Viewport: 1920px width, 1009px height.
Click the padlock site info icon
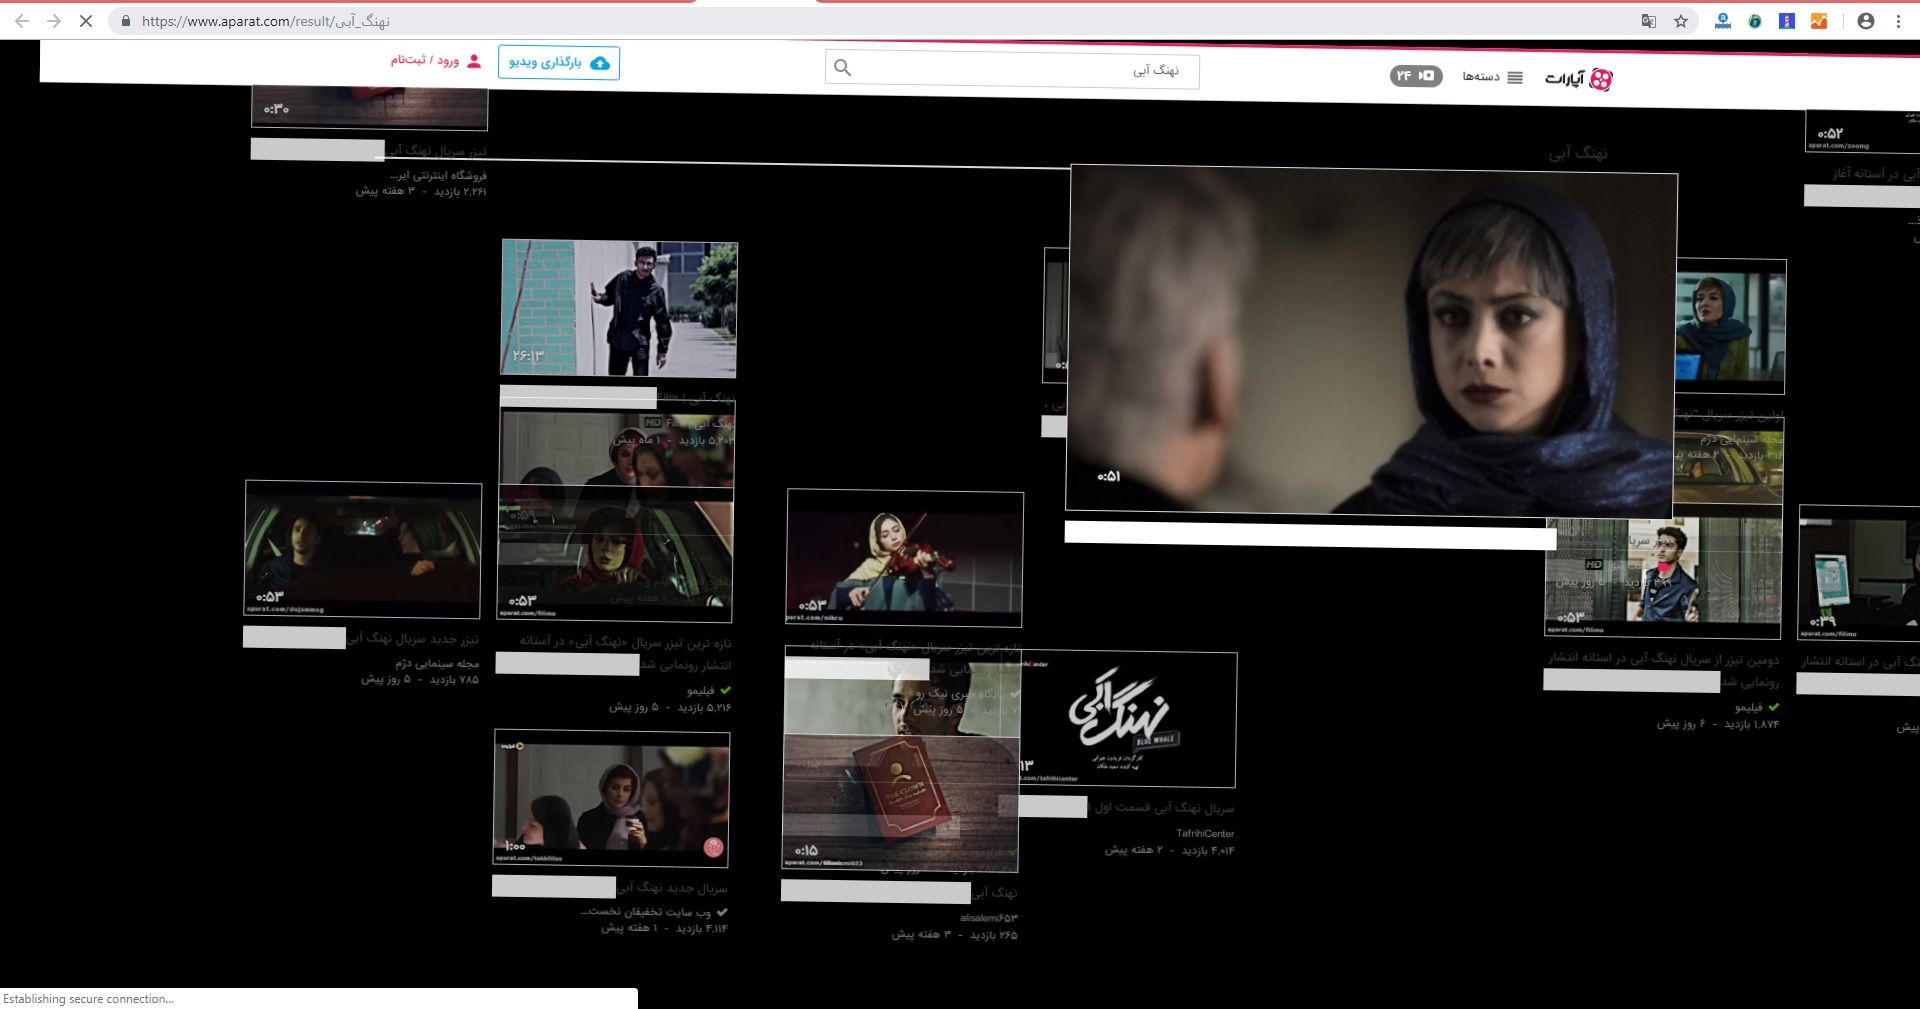click(125, 21)
